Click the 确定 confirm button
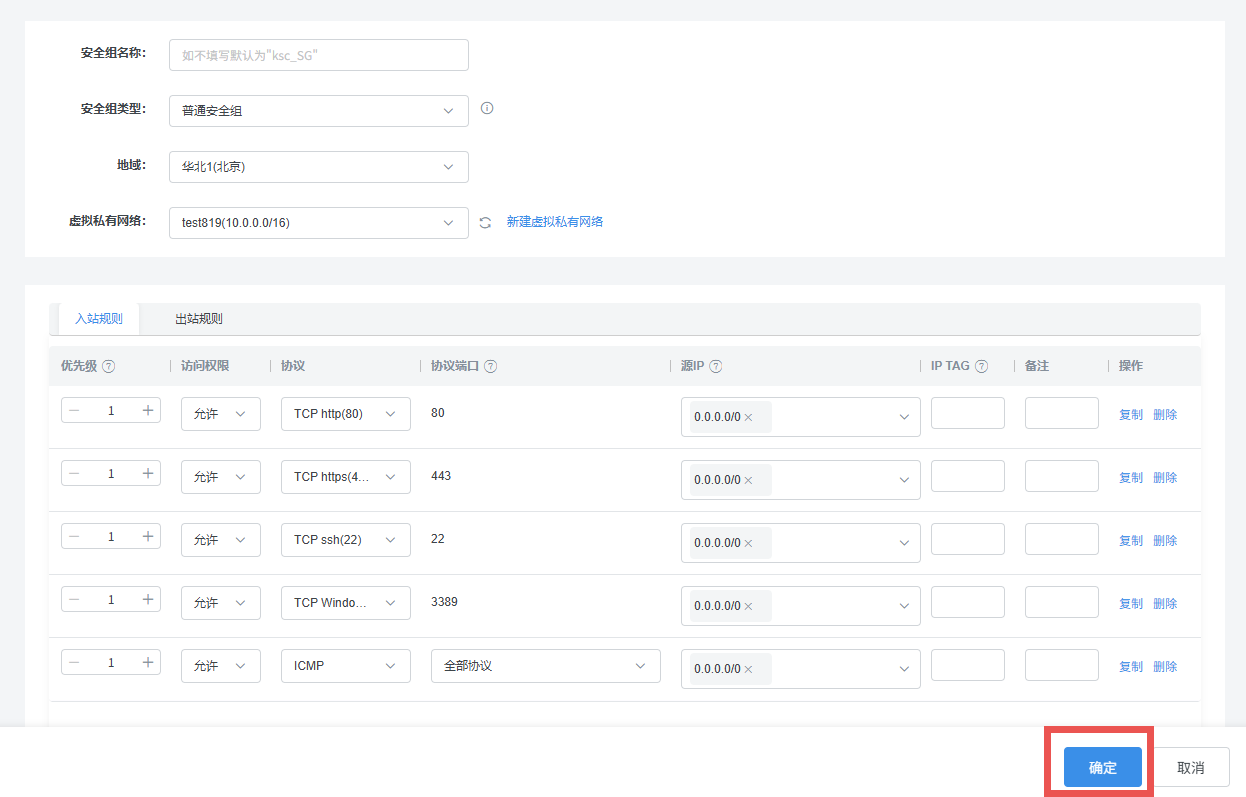 (1102, 767)
